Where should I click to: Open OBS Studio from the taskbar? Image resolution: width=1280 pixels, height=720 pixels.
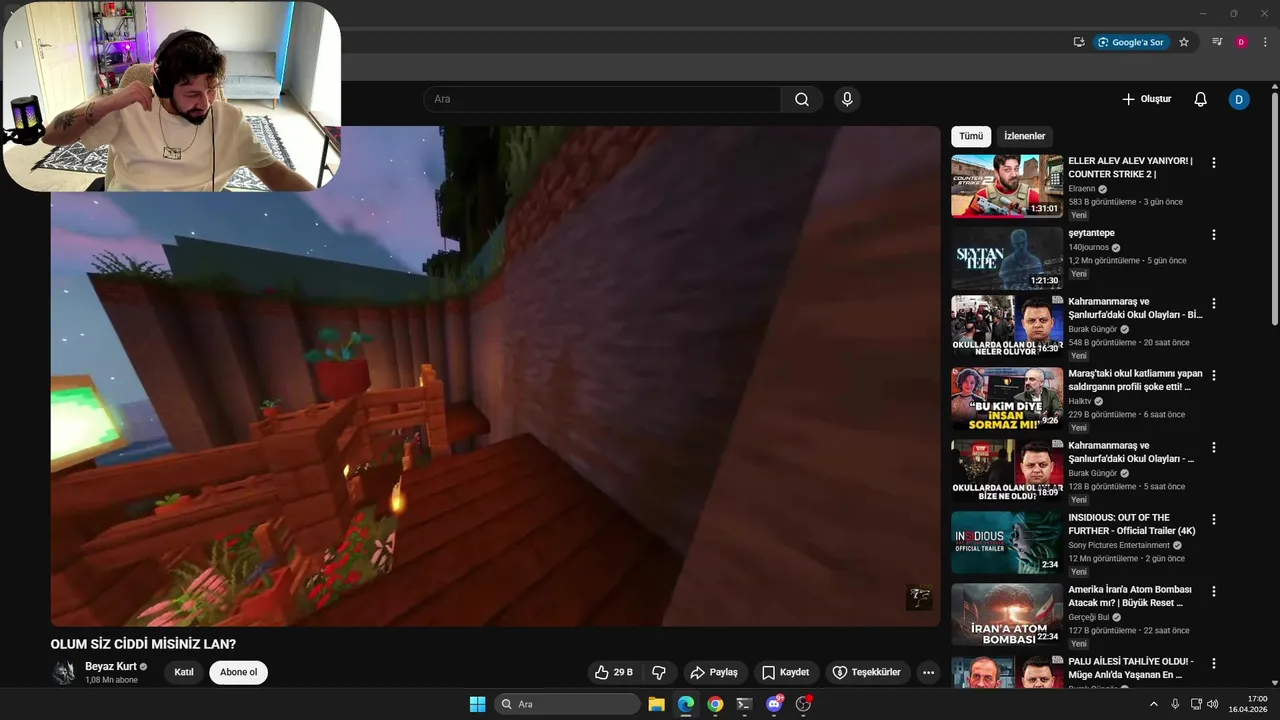[803, 704]
